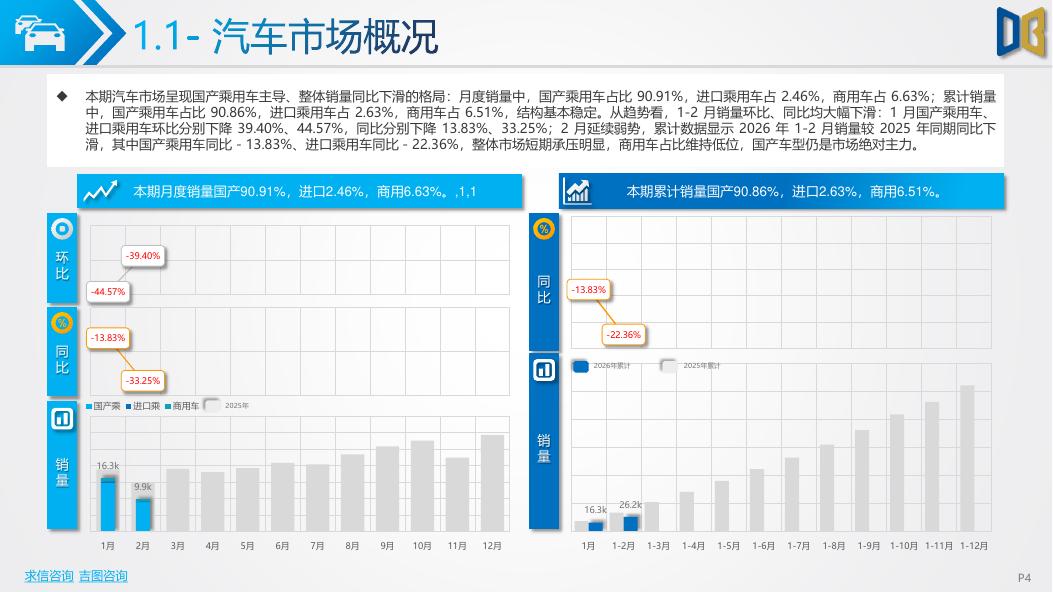The image size is (1053, 592).
Task: Click the ring icon above the left 环比 label
Action: pos(62,229)
